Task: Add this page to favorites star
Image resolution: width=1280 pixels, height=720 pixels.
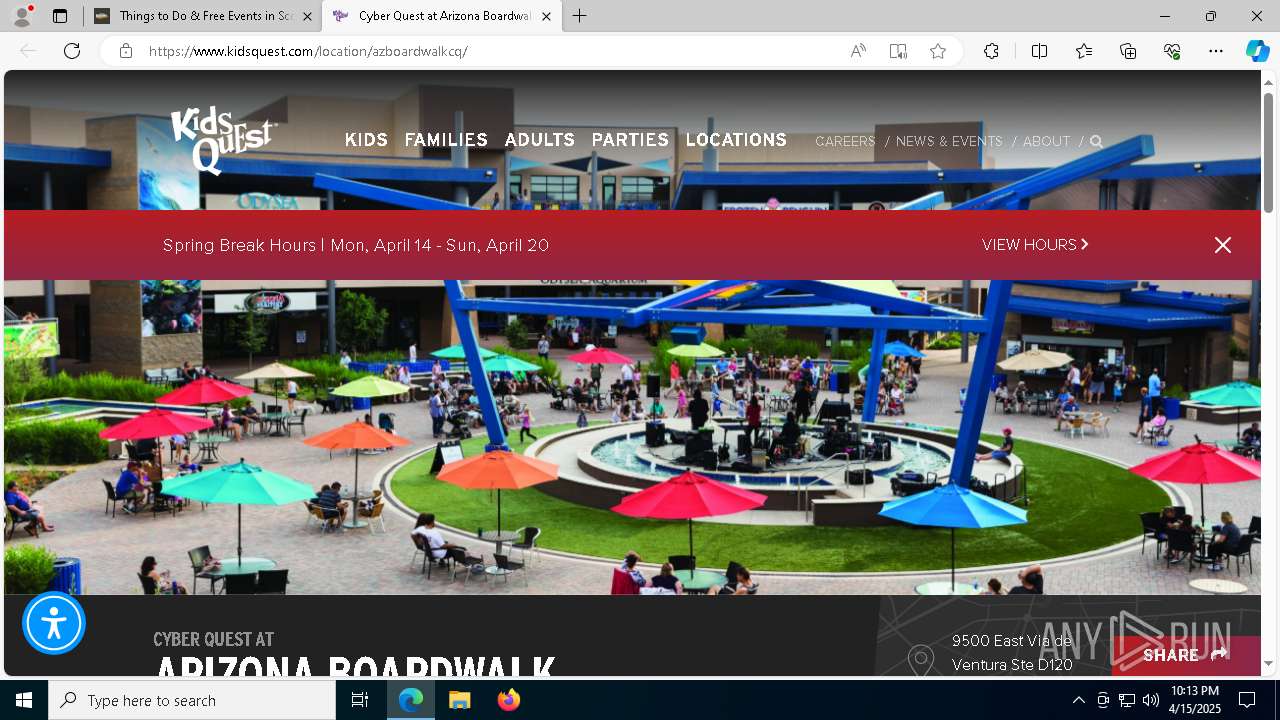Action: point(938,51)
